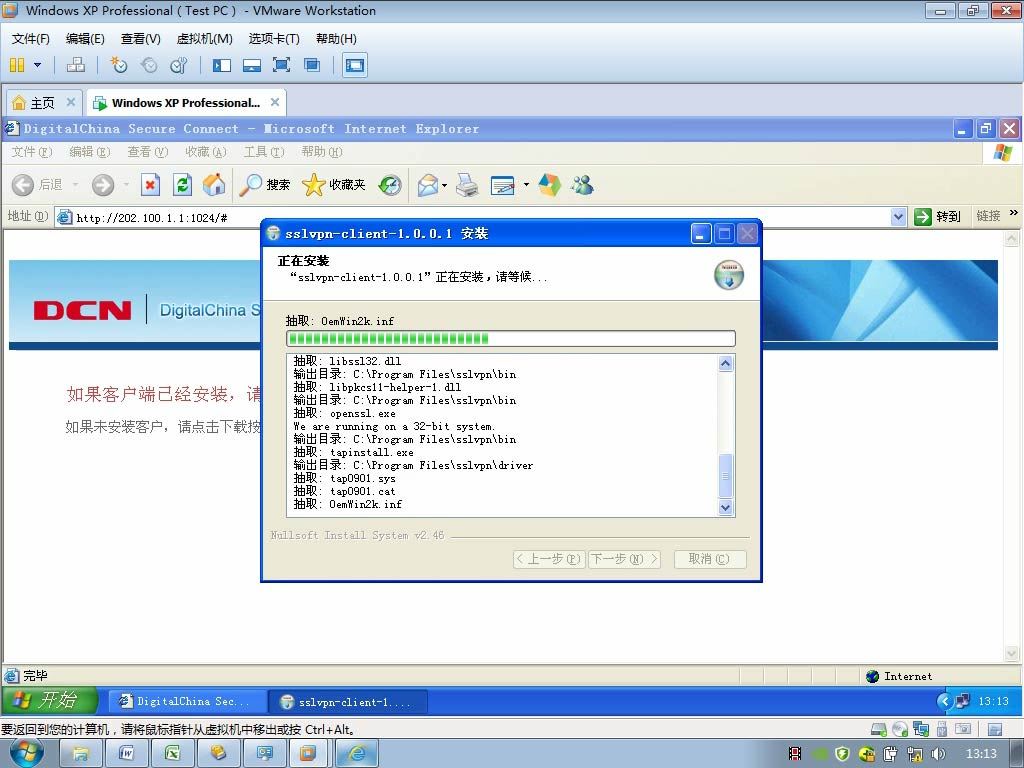Print page with IE printer icon
The image size is (1024, 768).
tap(467, 185)
